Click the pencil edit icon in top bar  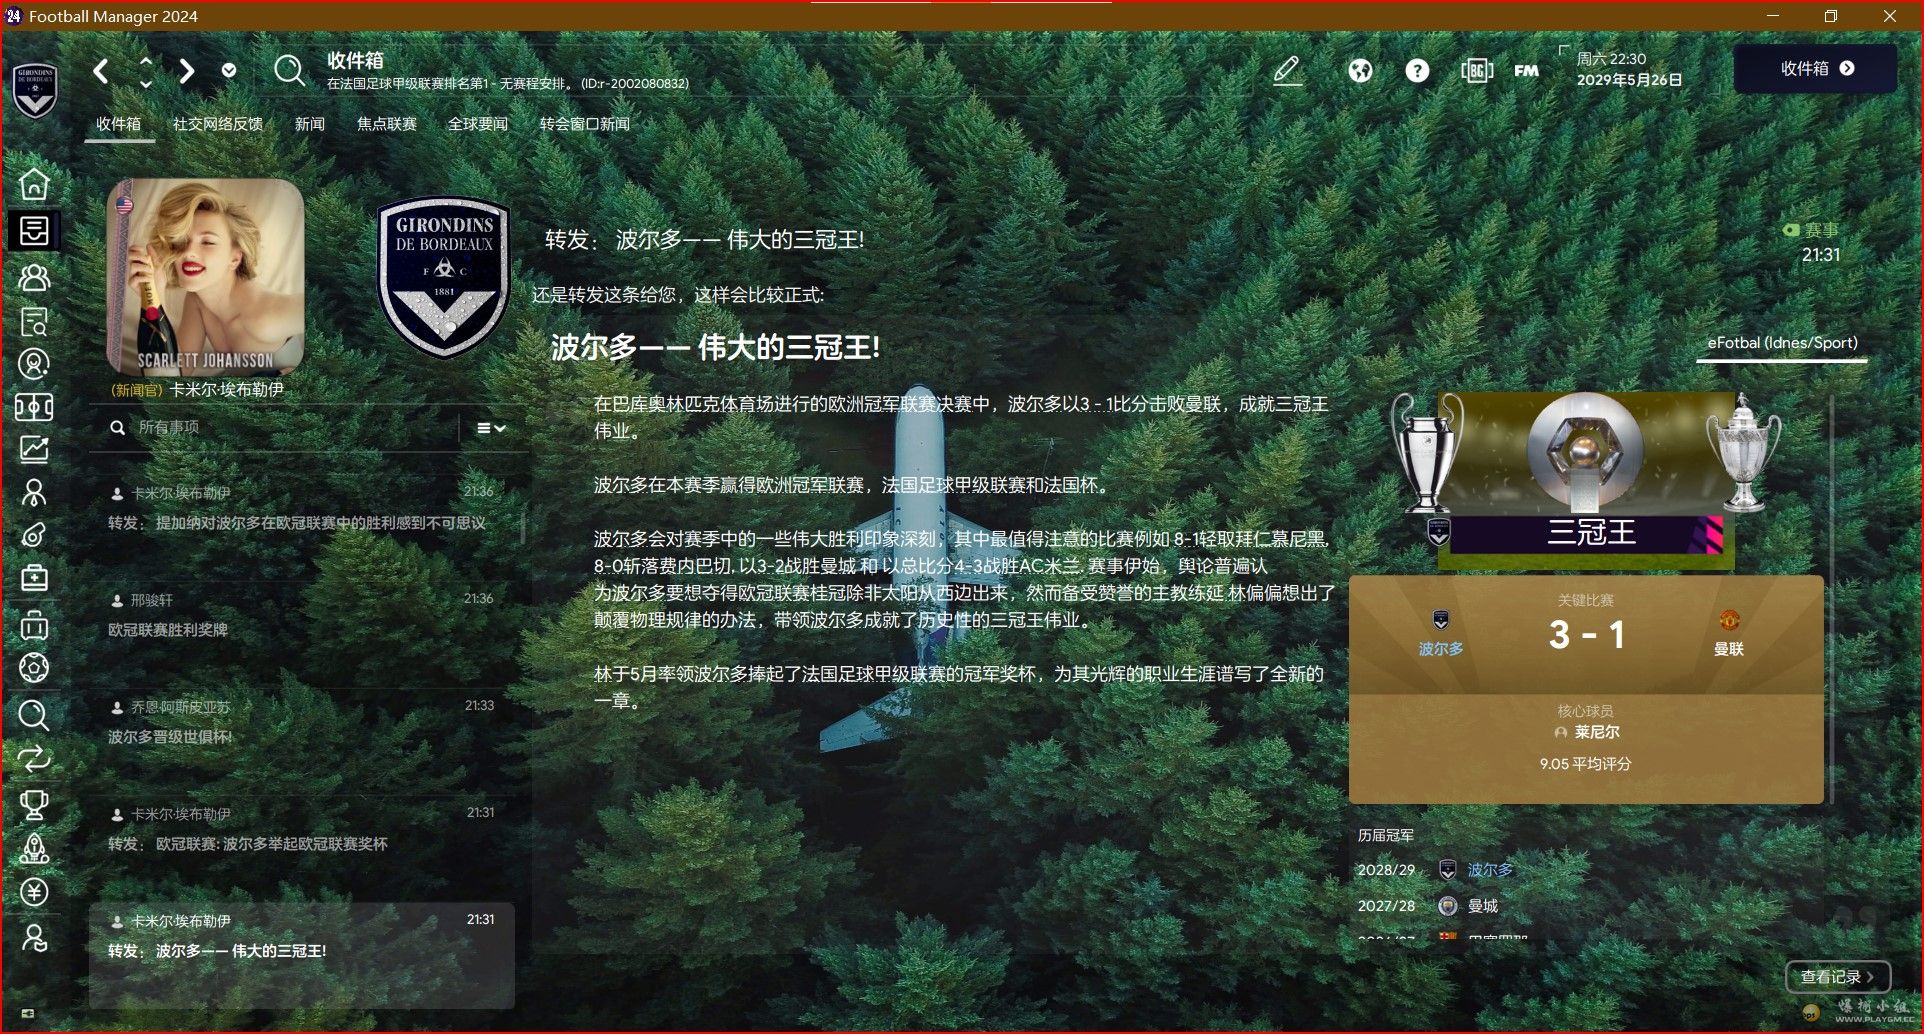pyautogui.click(x=1287, y=70)
